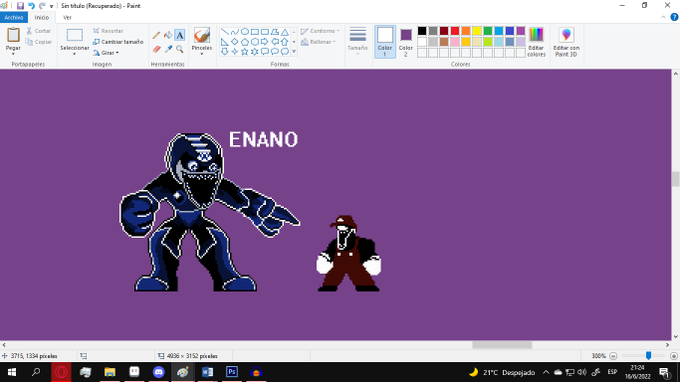Select the Pencil tool
The image size is (680, 382).
(157, 36)
